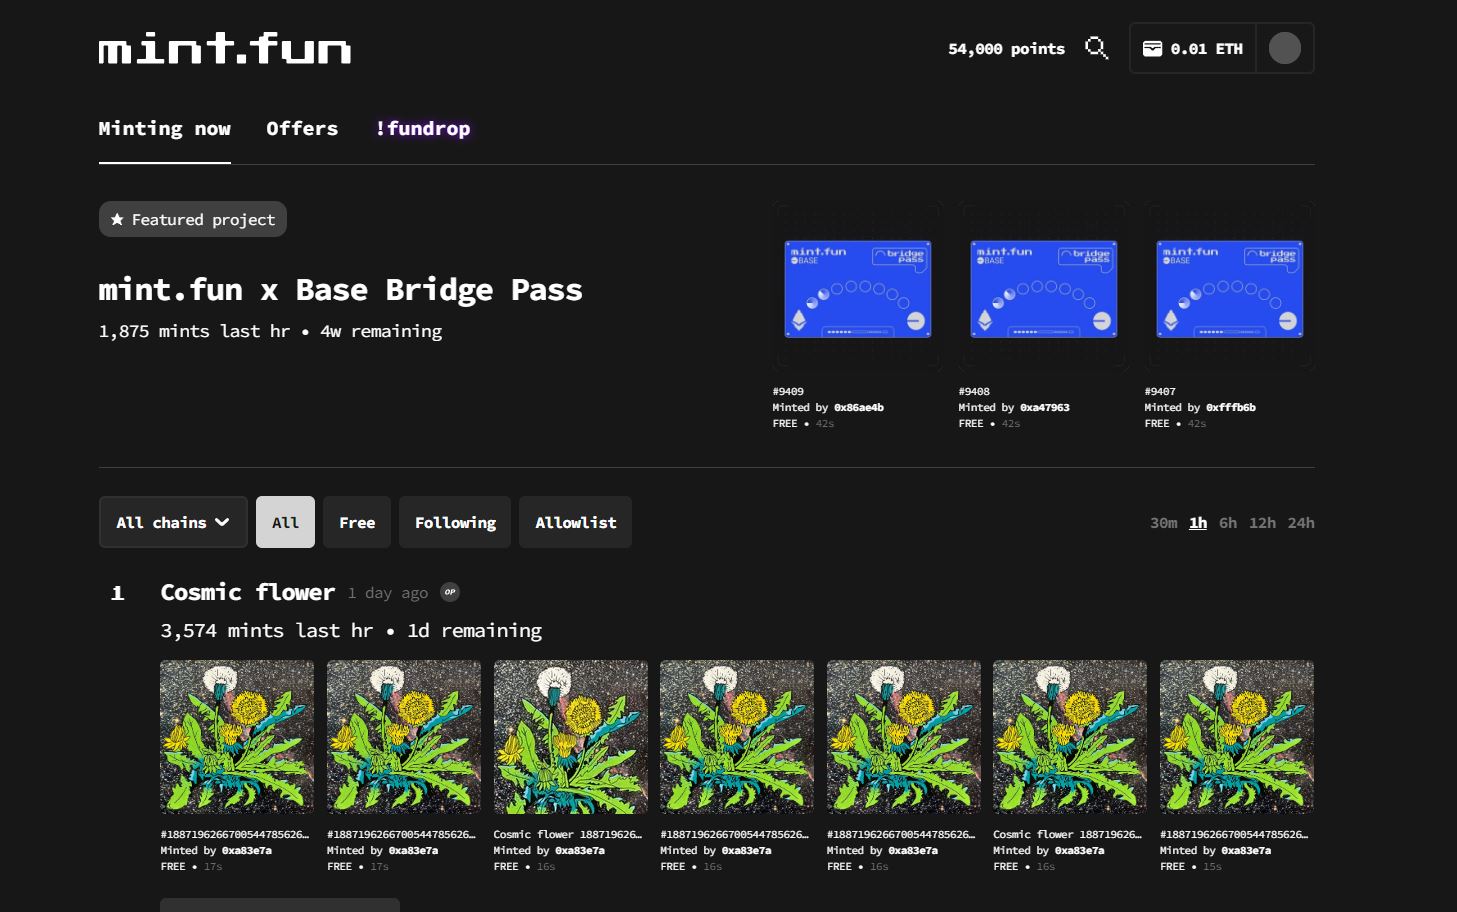Open the search magnifier icon
Viewport: 1457px width, 912px height.
point(1097,48)
